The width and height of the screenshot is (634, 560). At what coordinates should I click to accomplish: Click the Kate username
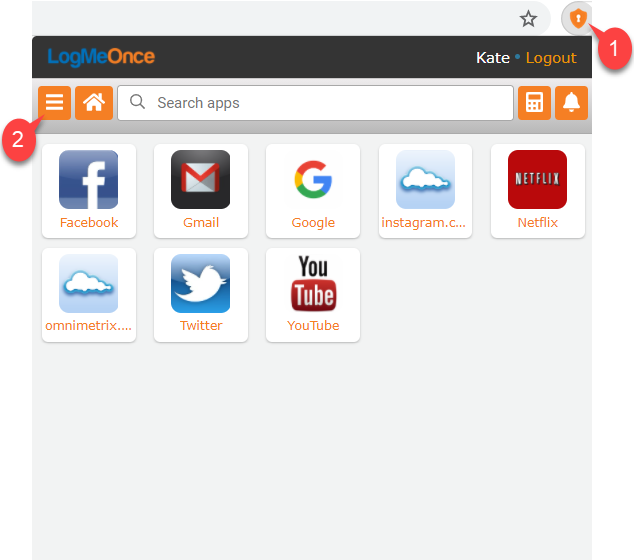492,58
